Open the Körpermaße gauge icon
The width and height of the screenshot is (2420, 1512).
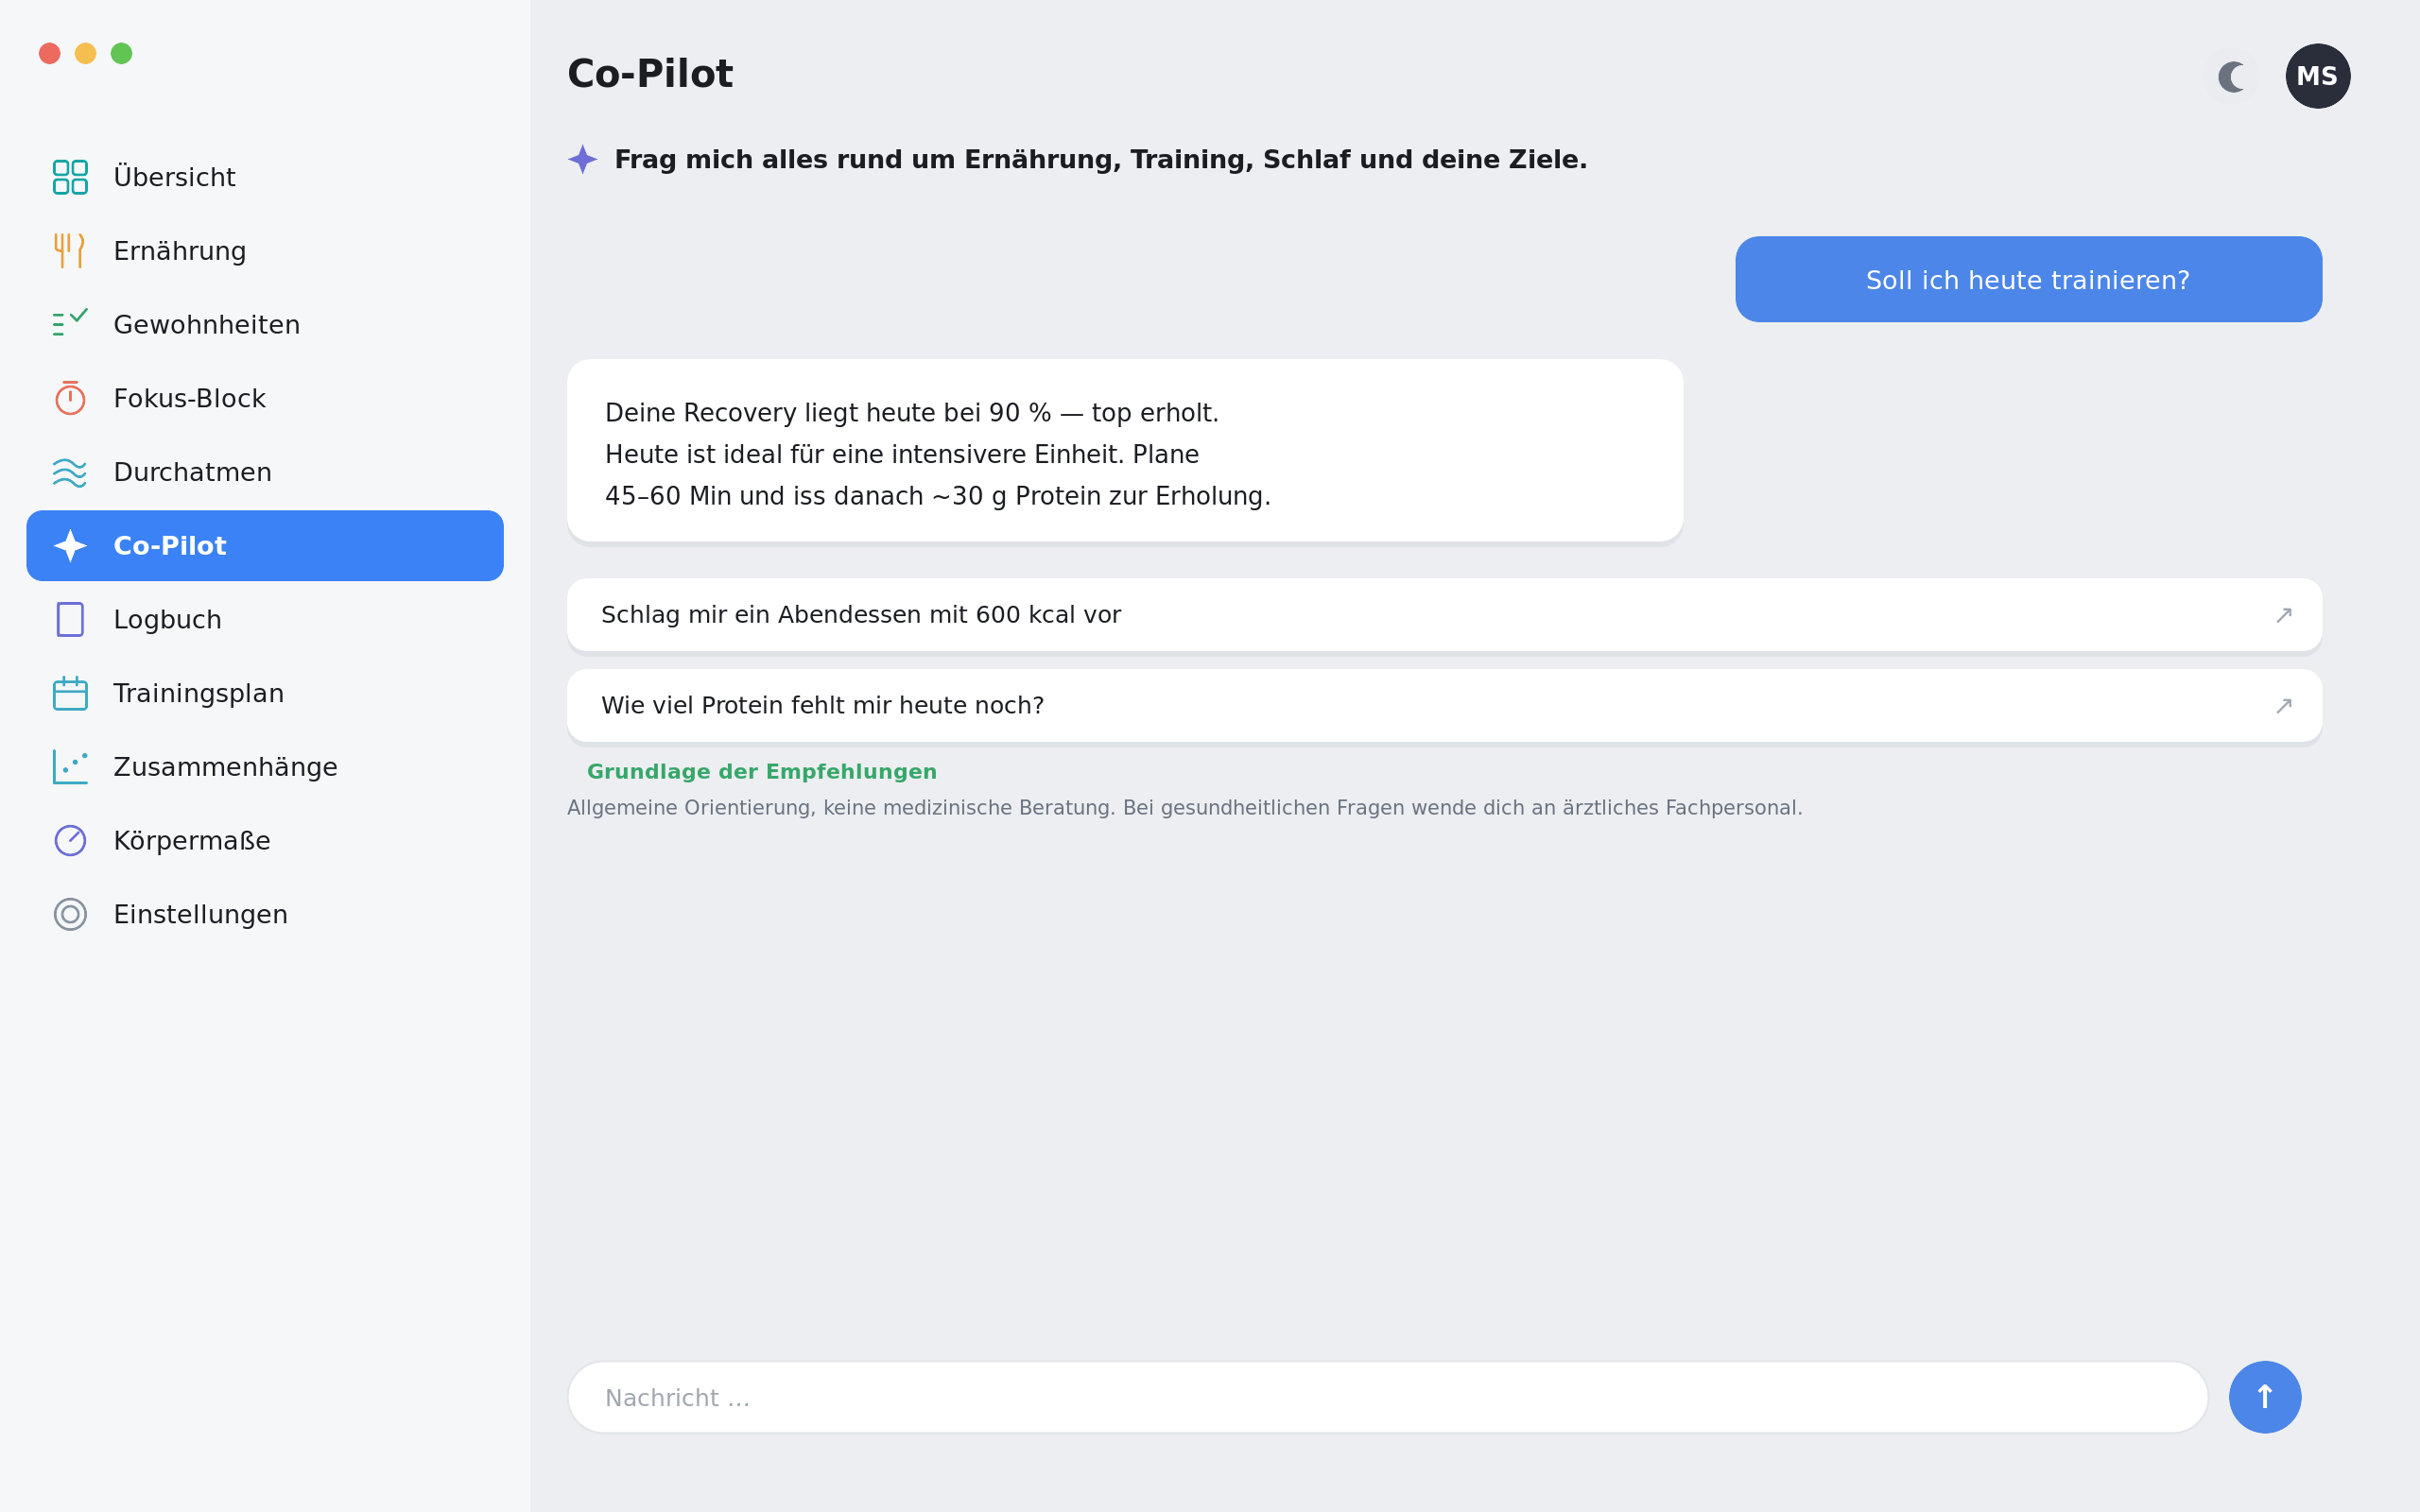pos(70,840)
